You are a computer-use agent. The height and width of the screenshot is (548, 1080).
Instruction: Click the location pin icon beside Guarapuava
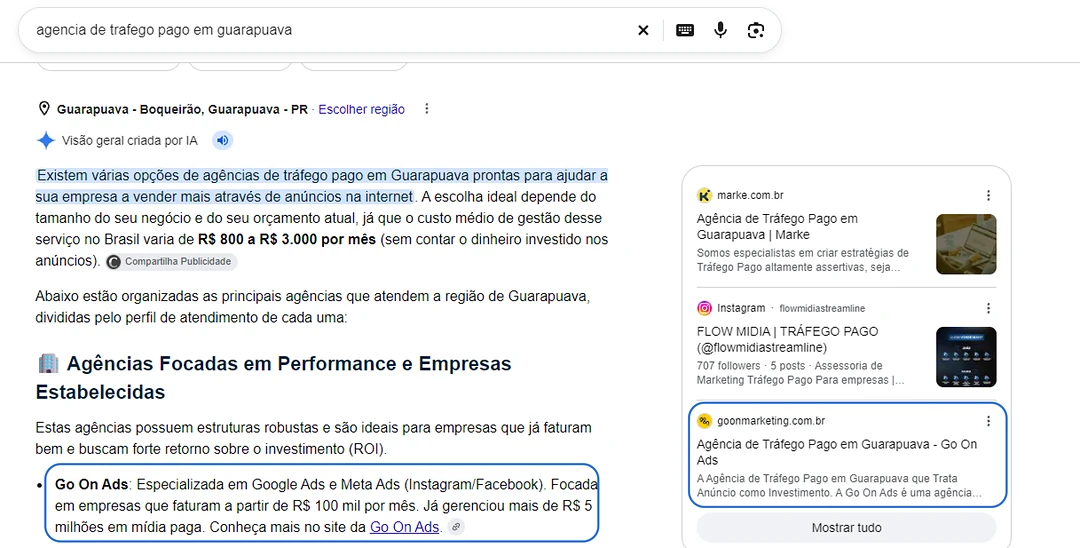click(44, 109)
